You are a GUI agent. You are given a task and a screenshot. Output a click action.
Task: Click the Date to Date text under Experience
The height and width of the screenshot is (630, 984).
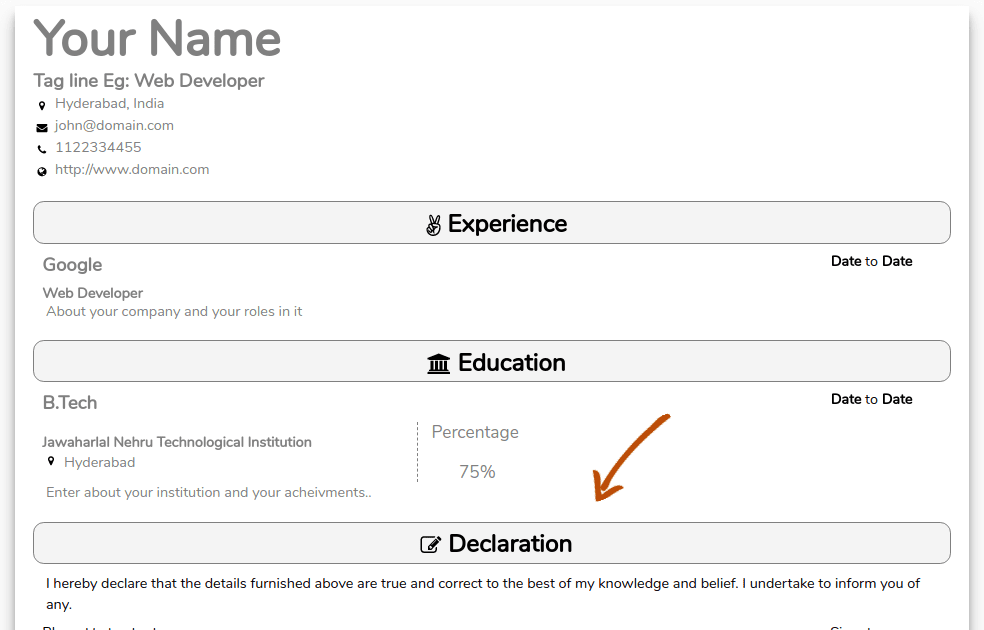[x=871, y=261]
